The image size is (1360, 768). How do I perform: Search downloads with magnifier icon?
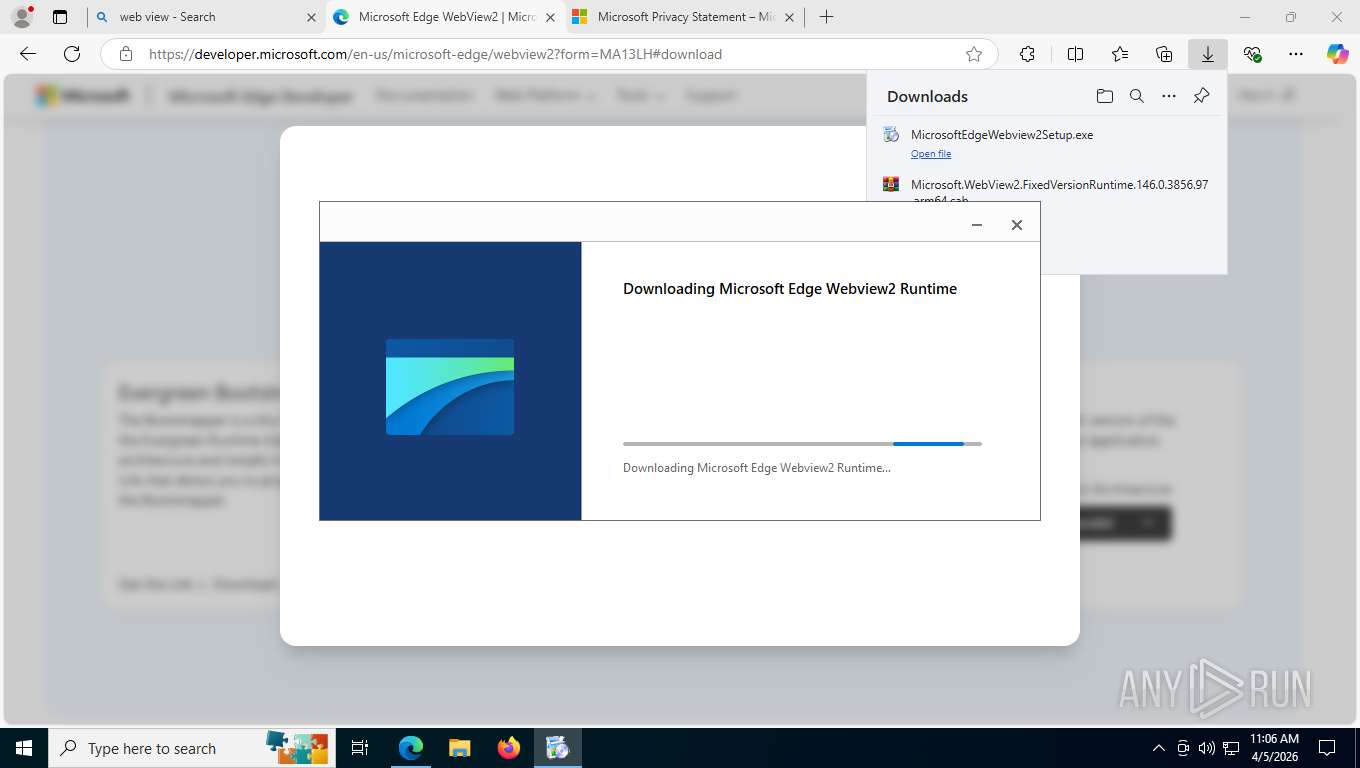[x=1137, y=96]
